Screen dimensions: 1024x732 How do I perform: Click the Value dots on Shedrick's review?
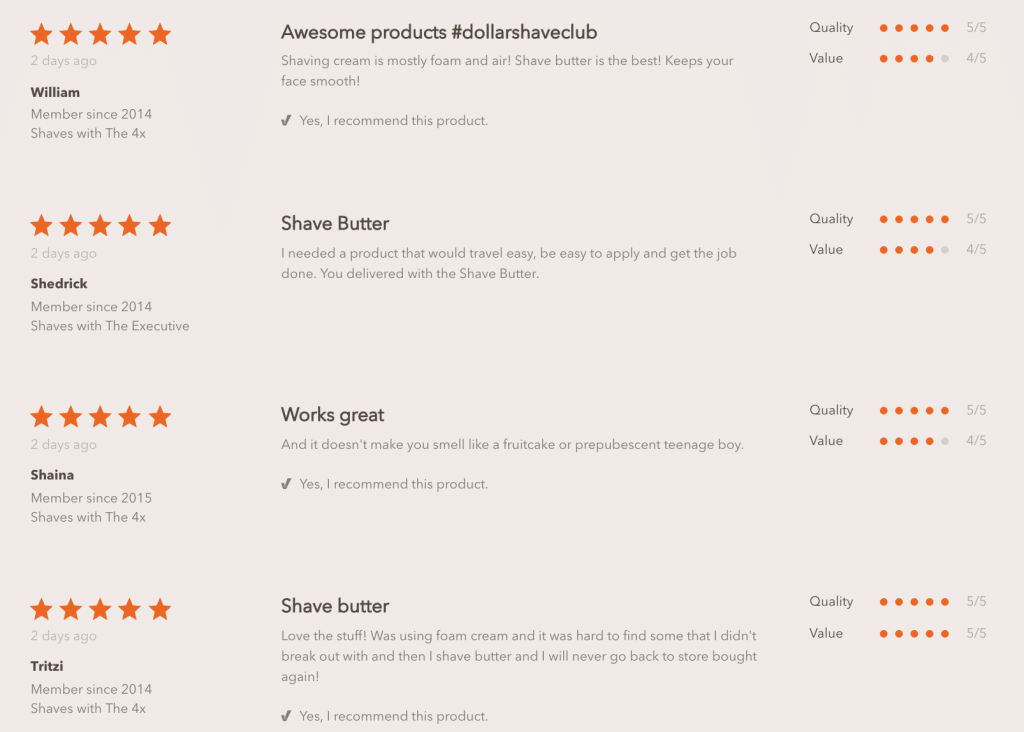914,250
